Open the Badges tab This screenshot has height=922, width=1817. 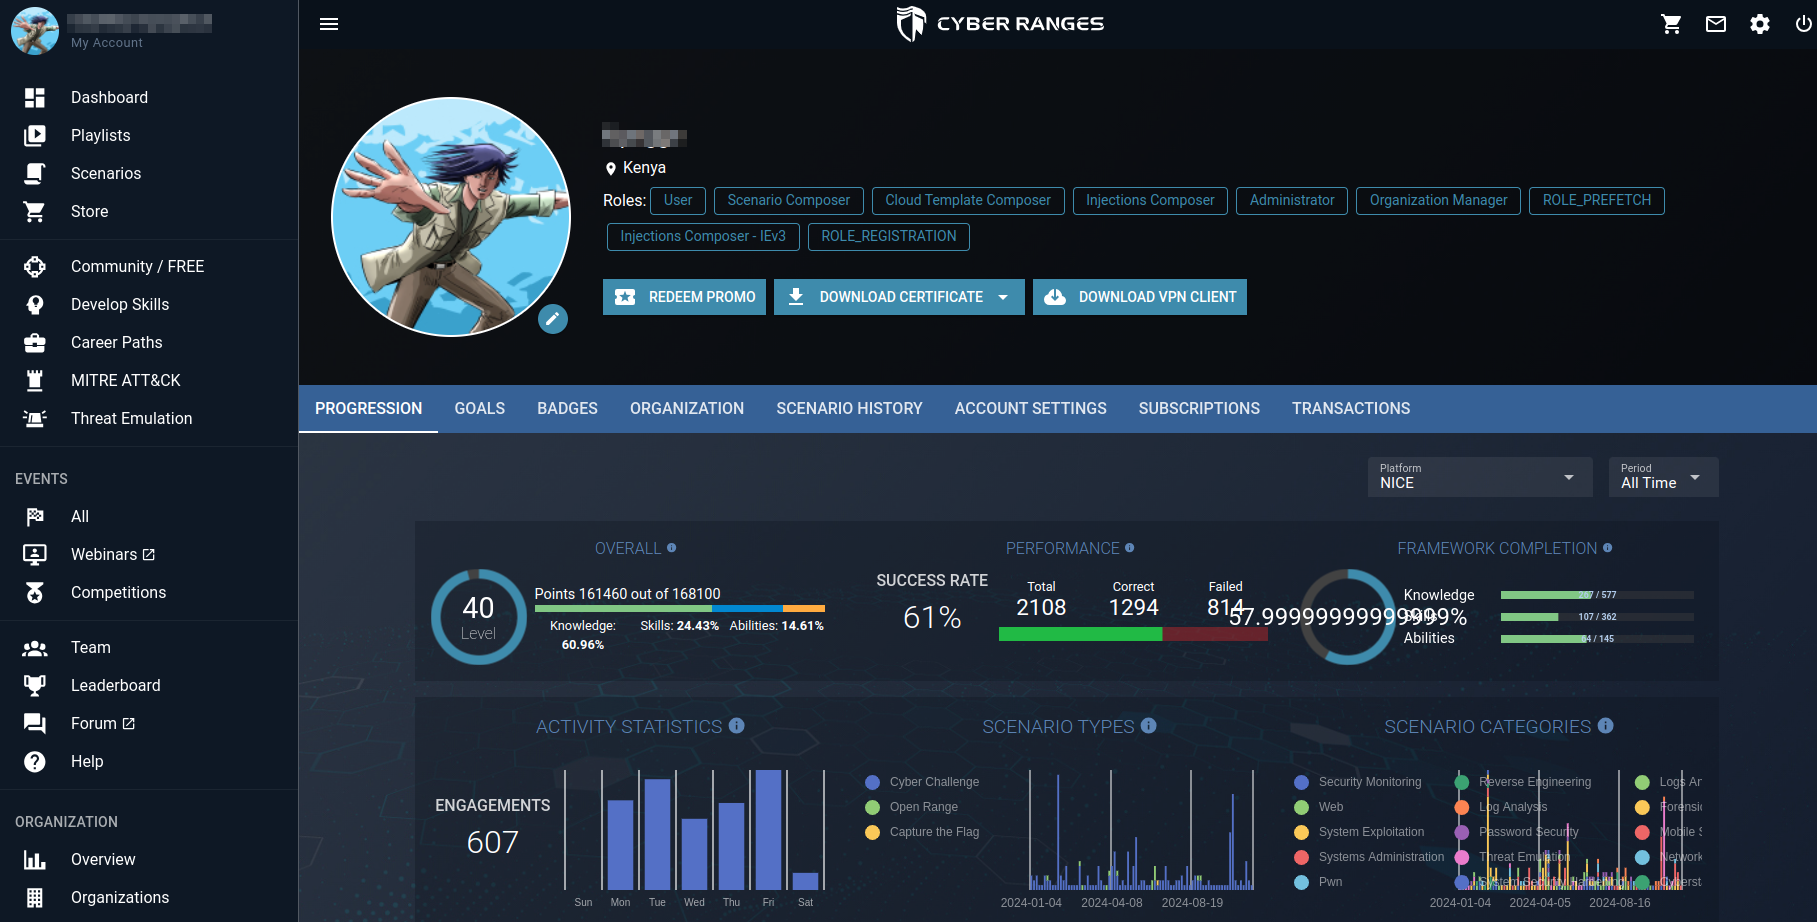tap(567, 408)
